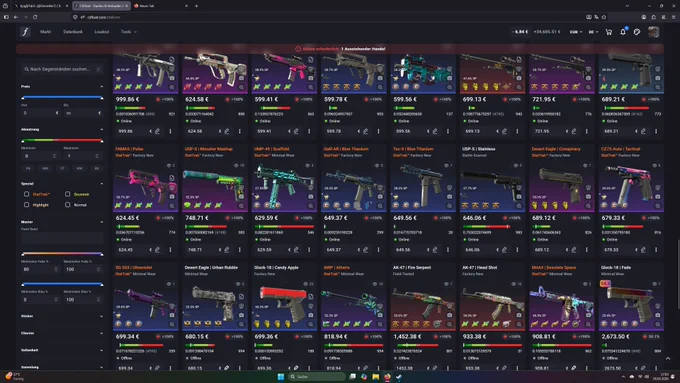Open the Desert Eagle | Urban Rubble item title
Viewport: 680px width, 383px height.
click(211, 268)
